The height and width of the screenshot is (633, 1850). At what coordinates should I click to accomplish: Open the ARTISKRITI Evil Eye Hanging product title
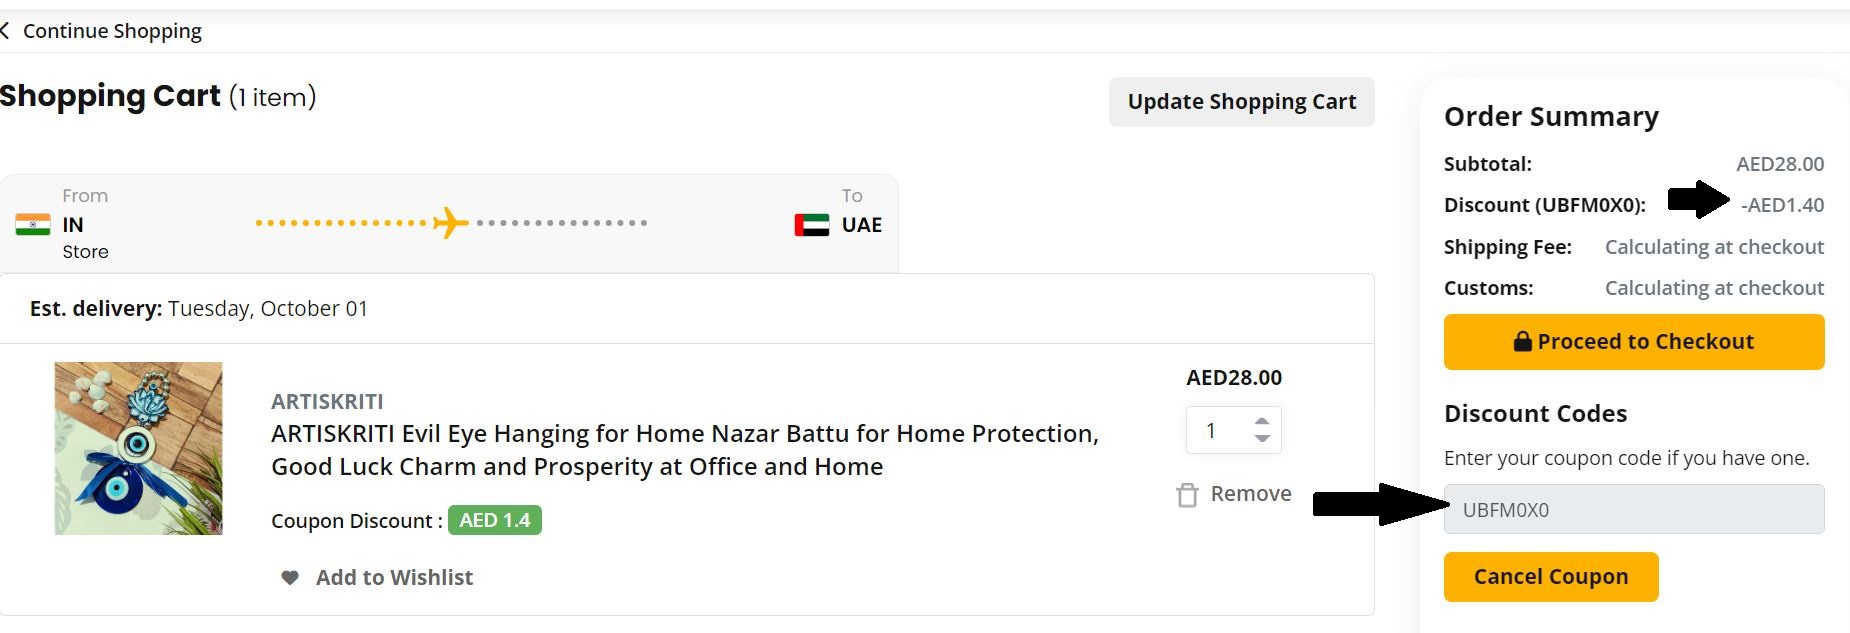[685, 449]
